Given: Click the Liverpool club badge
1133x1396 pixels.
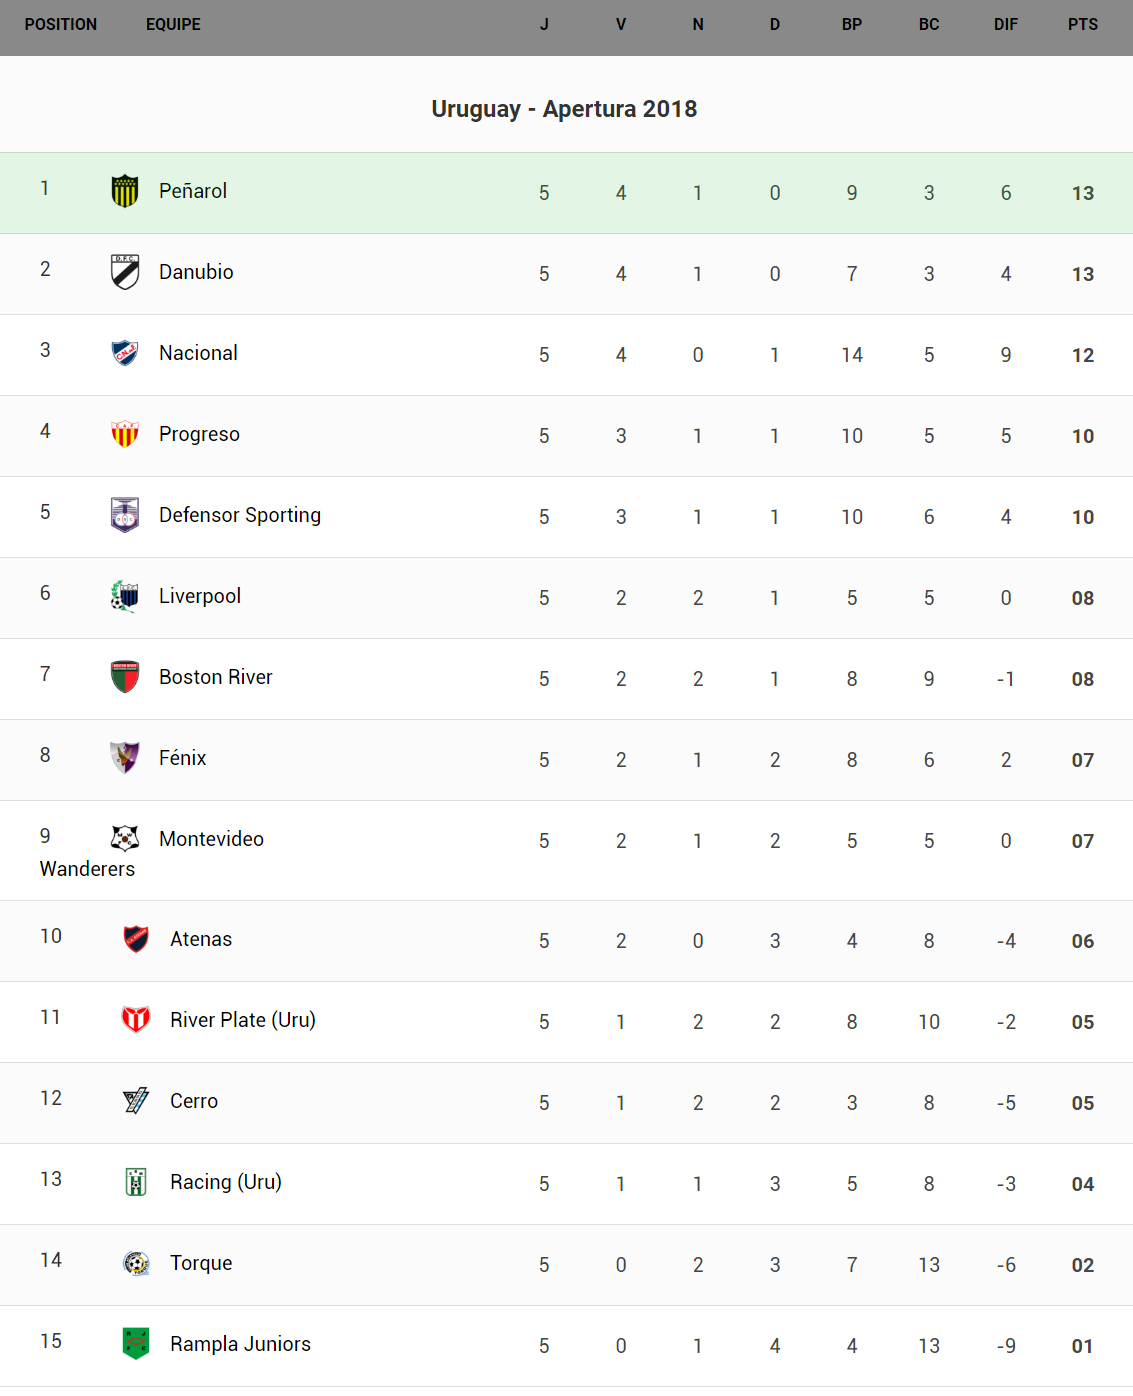Looking at the screenshot, I should (x=125, y=596).
